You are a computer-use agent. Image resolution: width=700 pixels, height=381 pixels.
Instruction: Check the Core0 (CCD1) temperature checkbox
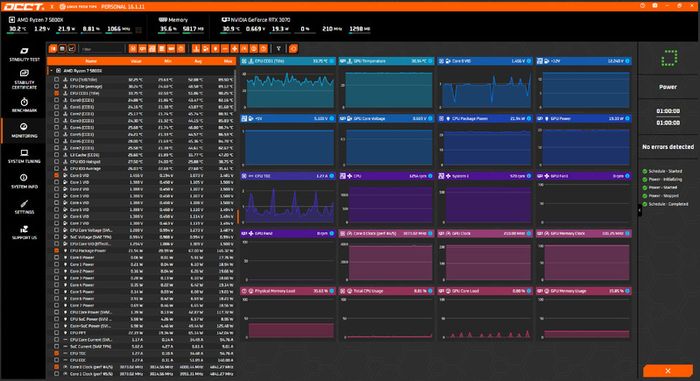click(56, 100)
